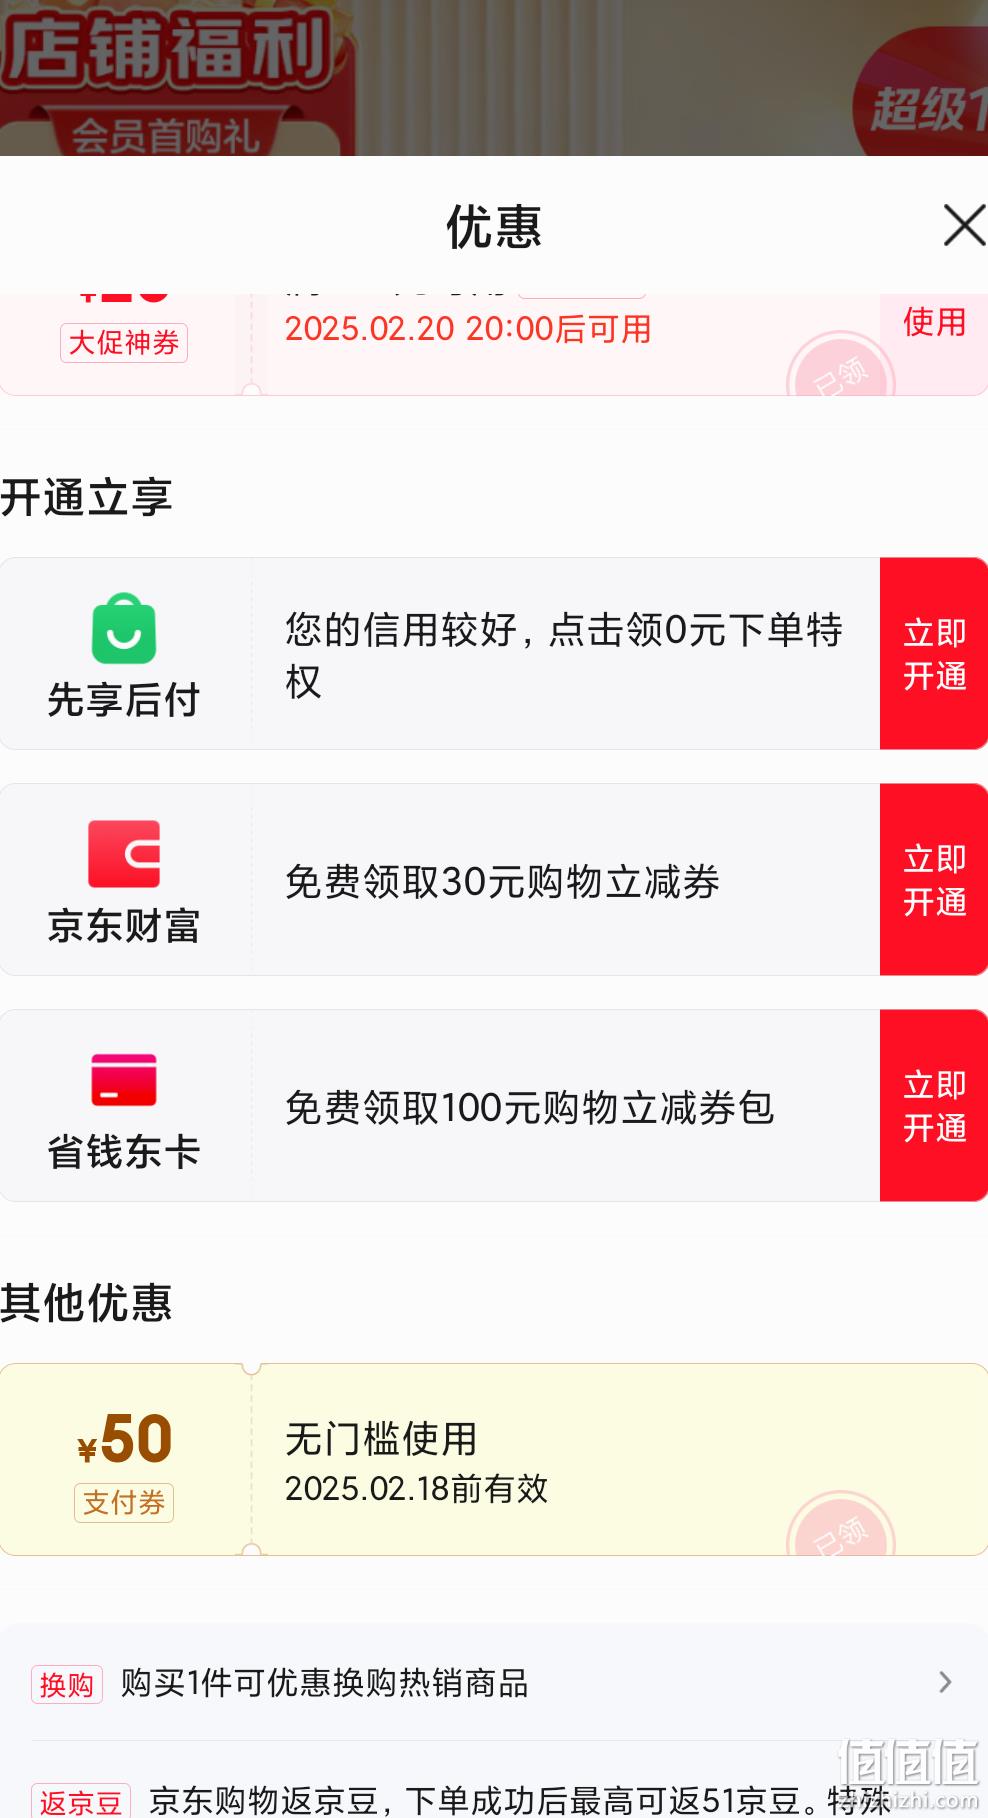988x1818 pixels.
Task: Tap 使用 on the 大促神券 coupon
Action: click(x=934, y=322)
